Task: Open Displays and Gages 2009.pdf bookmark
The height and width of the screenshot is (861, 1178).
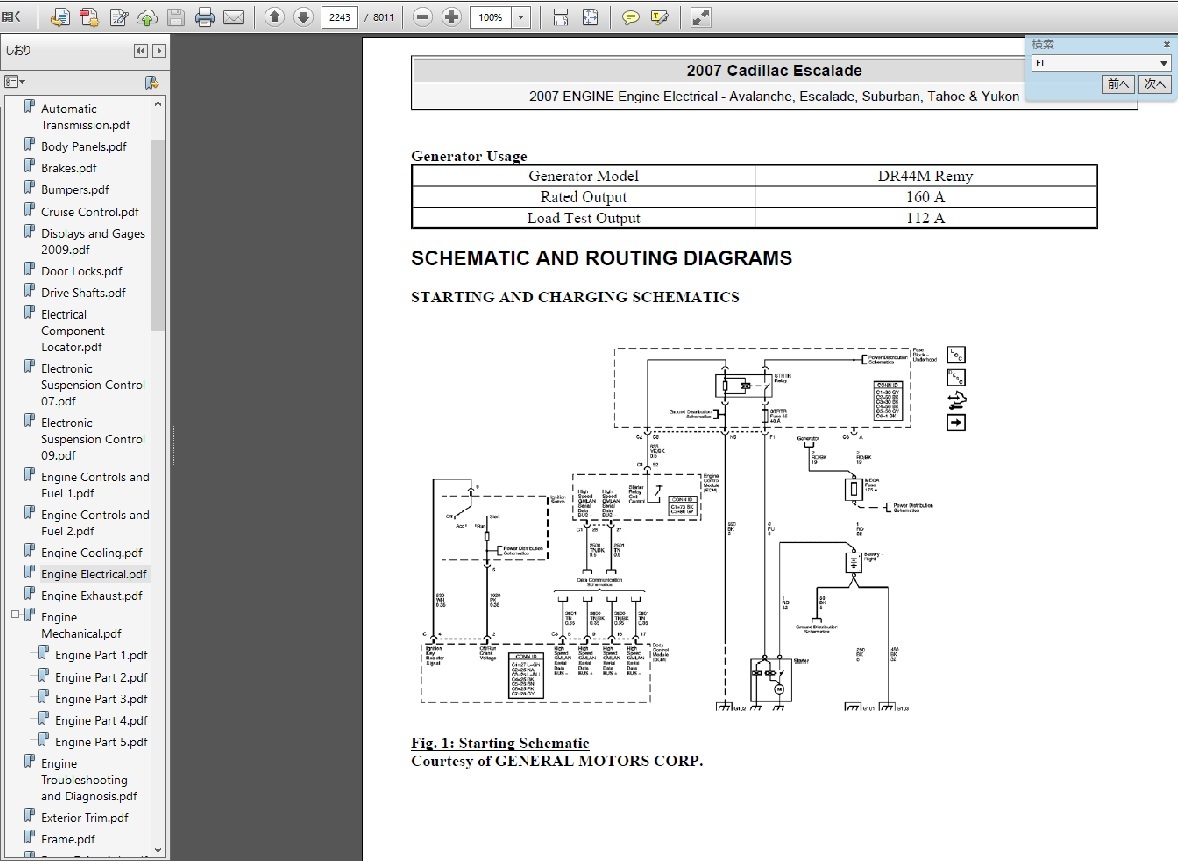Action: pyautogui.click(x=92, y=241)
